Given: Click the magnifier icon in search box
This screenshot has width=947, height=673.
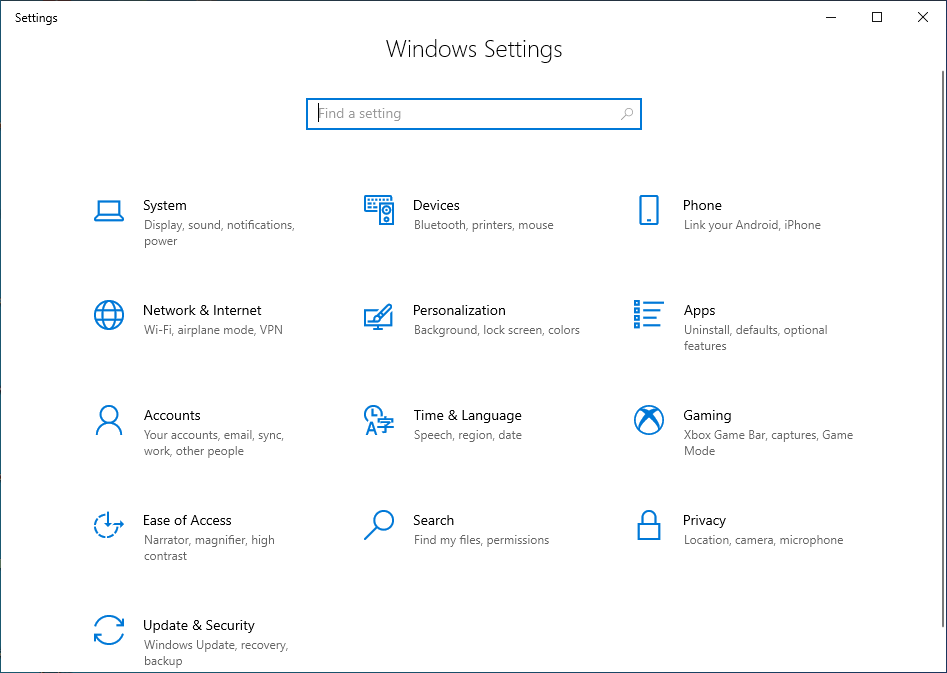Looking at the screenshot, I should 627,114.
